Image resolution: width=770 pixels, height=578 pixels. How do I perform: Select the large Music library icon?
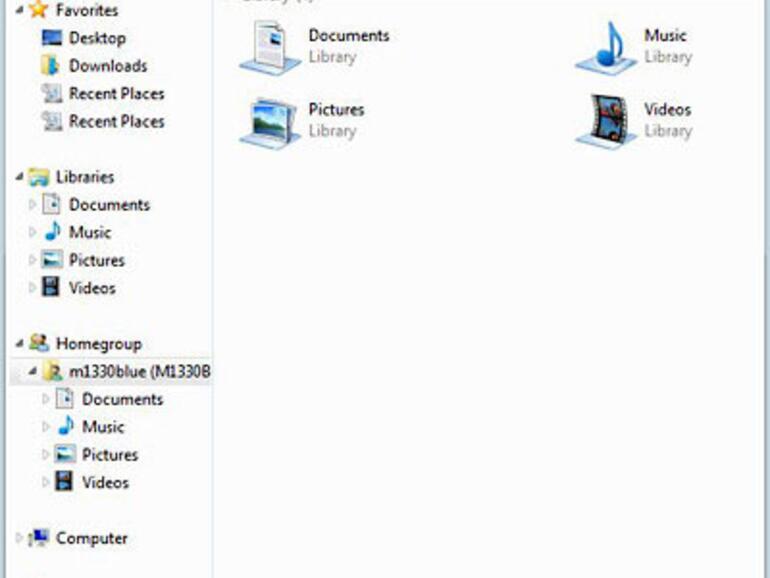(606, 48)
